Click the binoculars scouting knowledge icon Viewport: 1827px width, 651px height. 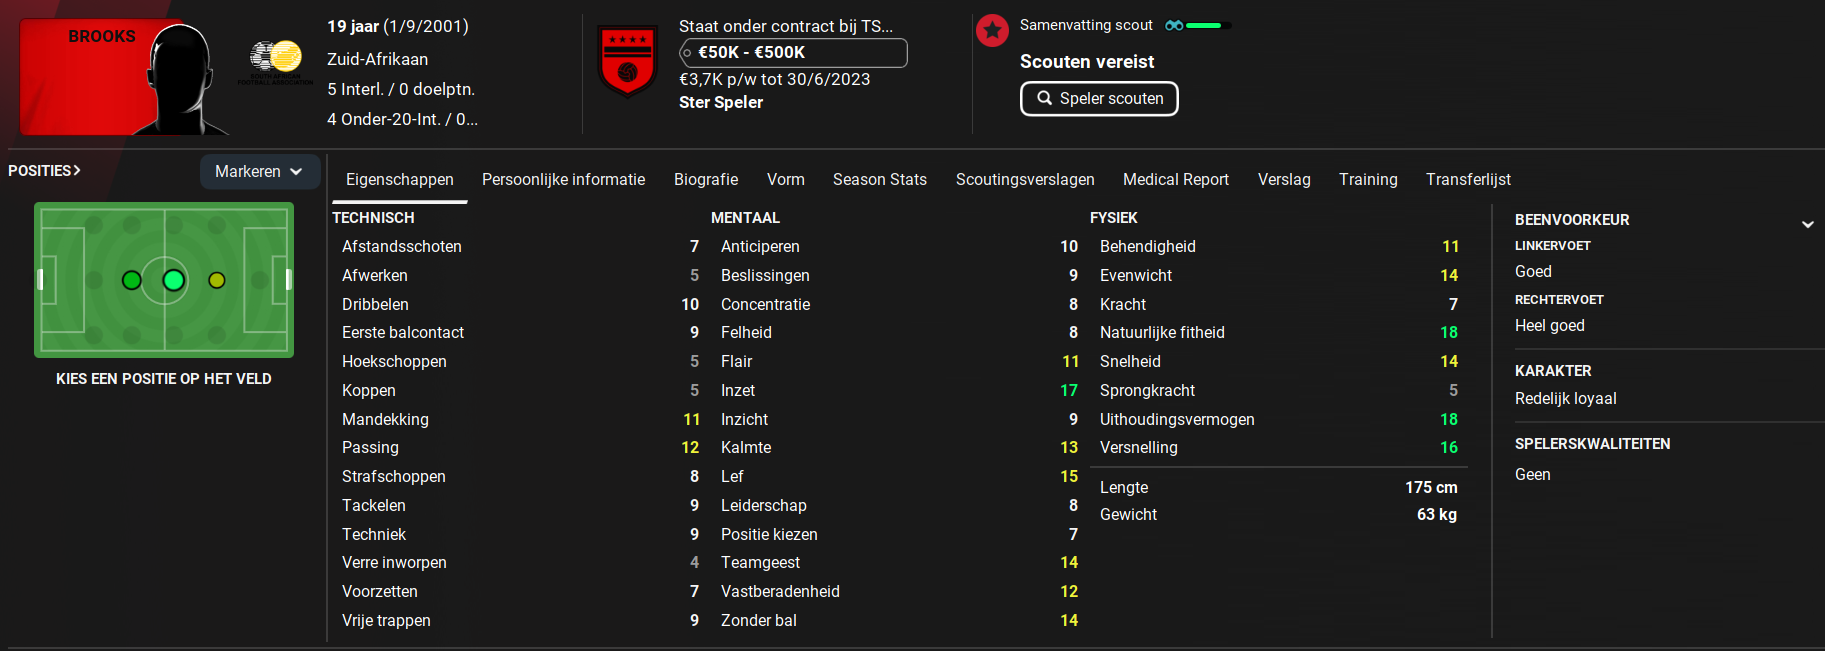pos(1174,25)
